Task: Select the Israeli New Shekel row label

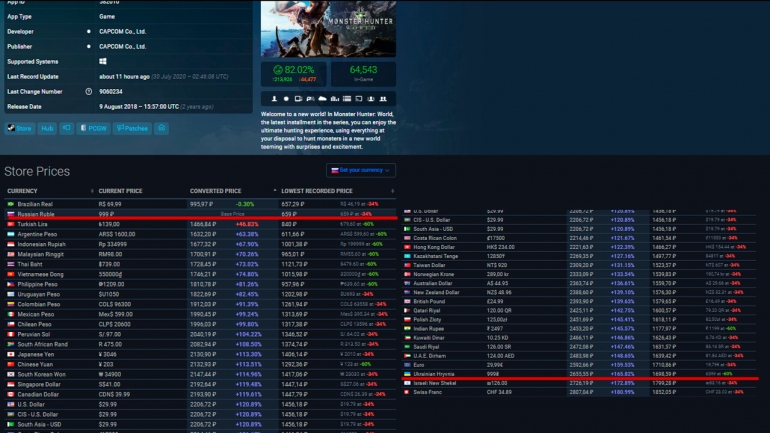Action: pyautogui.click(x=435, y=383)
